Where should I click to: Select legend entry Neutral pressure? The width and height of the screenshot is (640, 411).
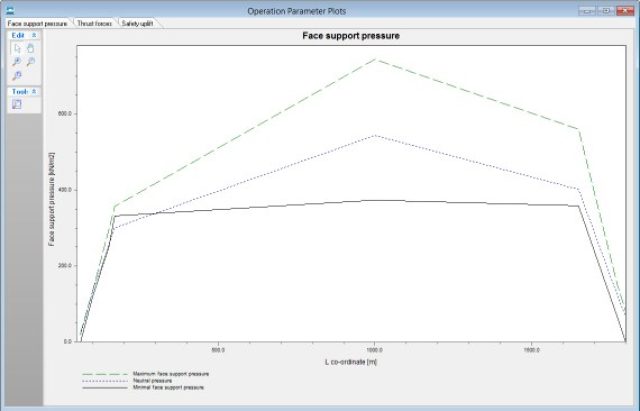point(152,381)
